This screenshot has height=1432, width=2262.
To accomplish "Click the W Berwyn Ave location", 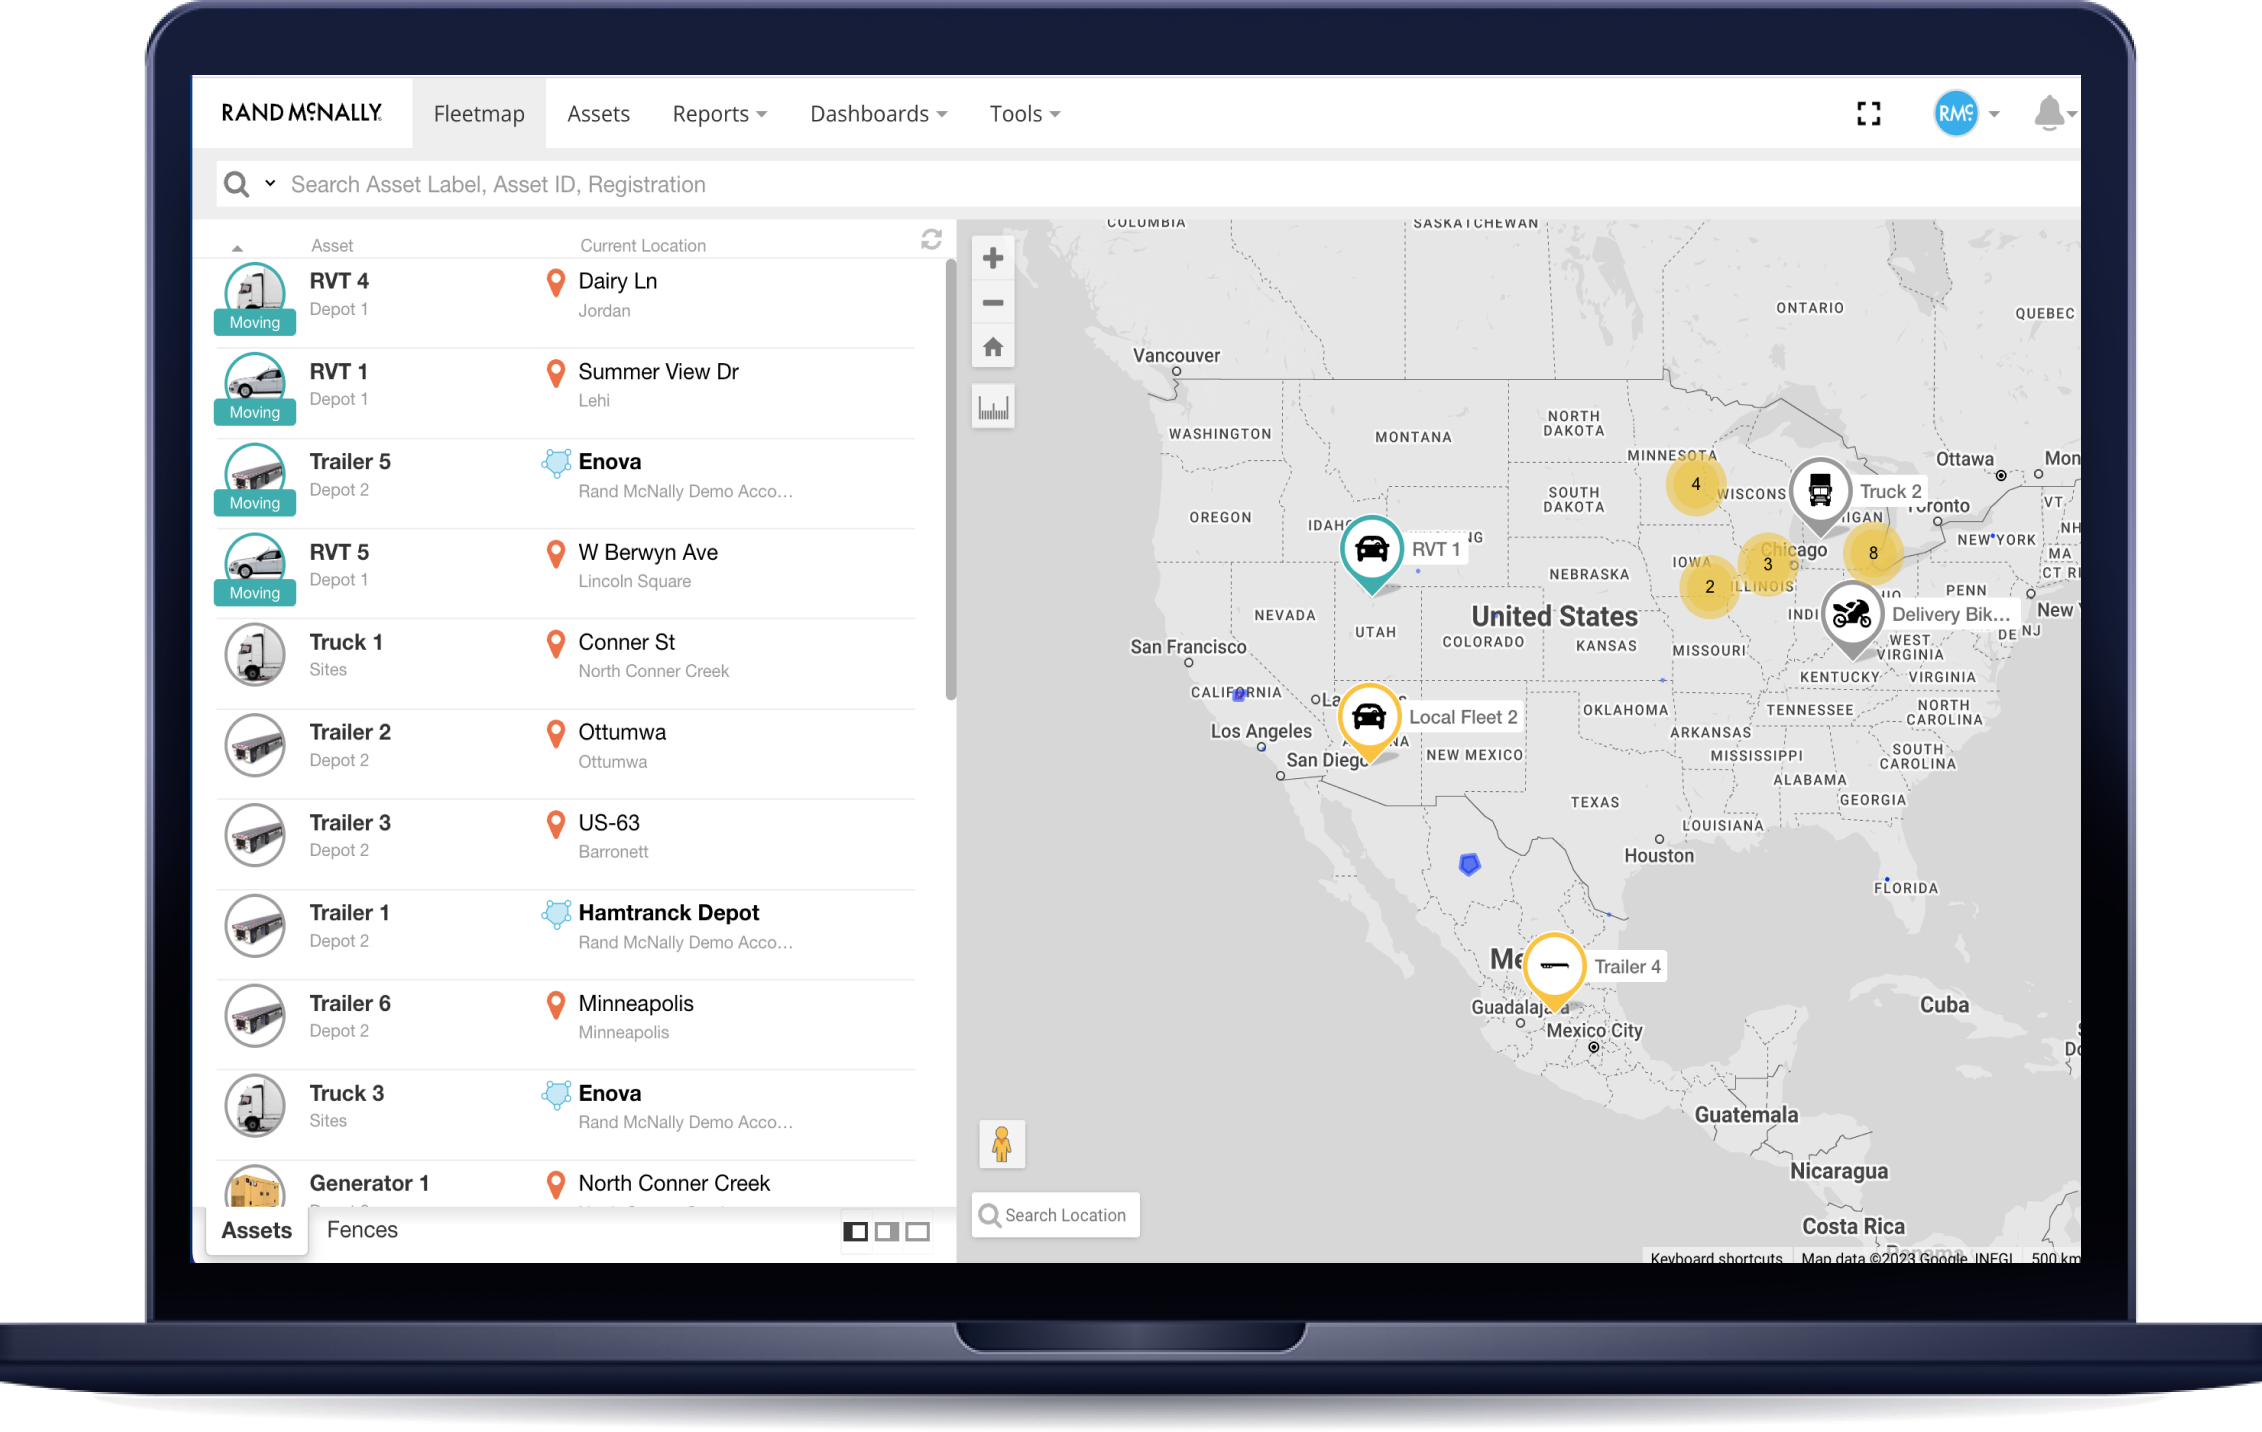I will [x=648, y=552].
